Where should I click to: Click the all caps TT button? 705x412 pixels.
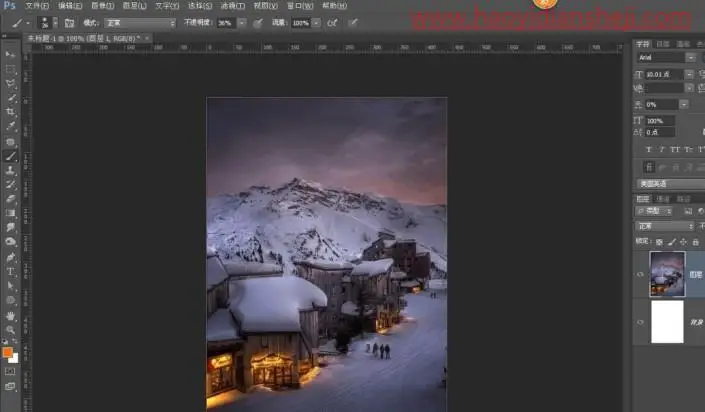point(675,149)
